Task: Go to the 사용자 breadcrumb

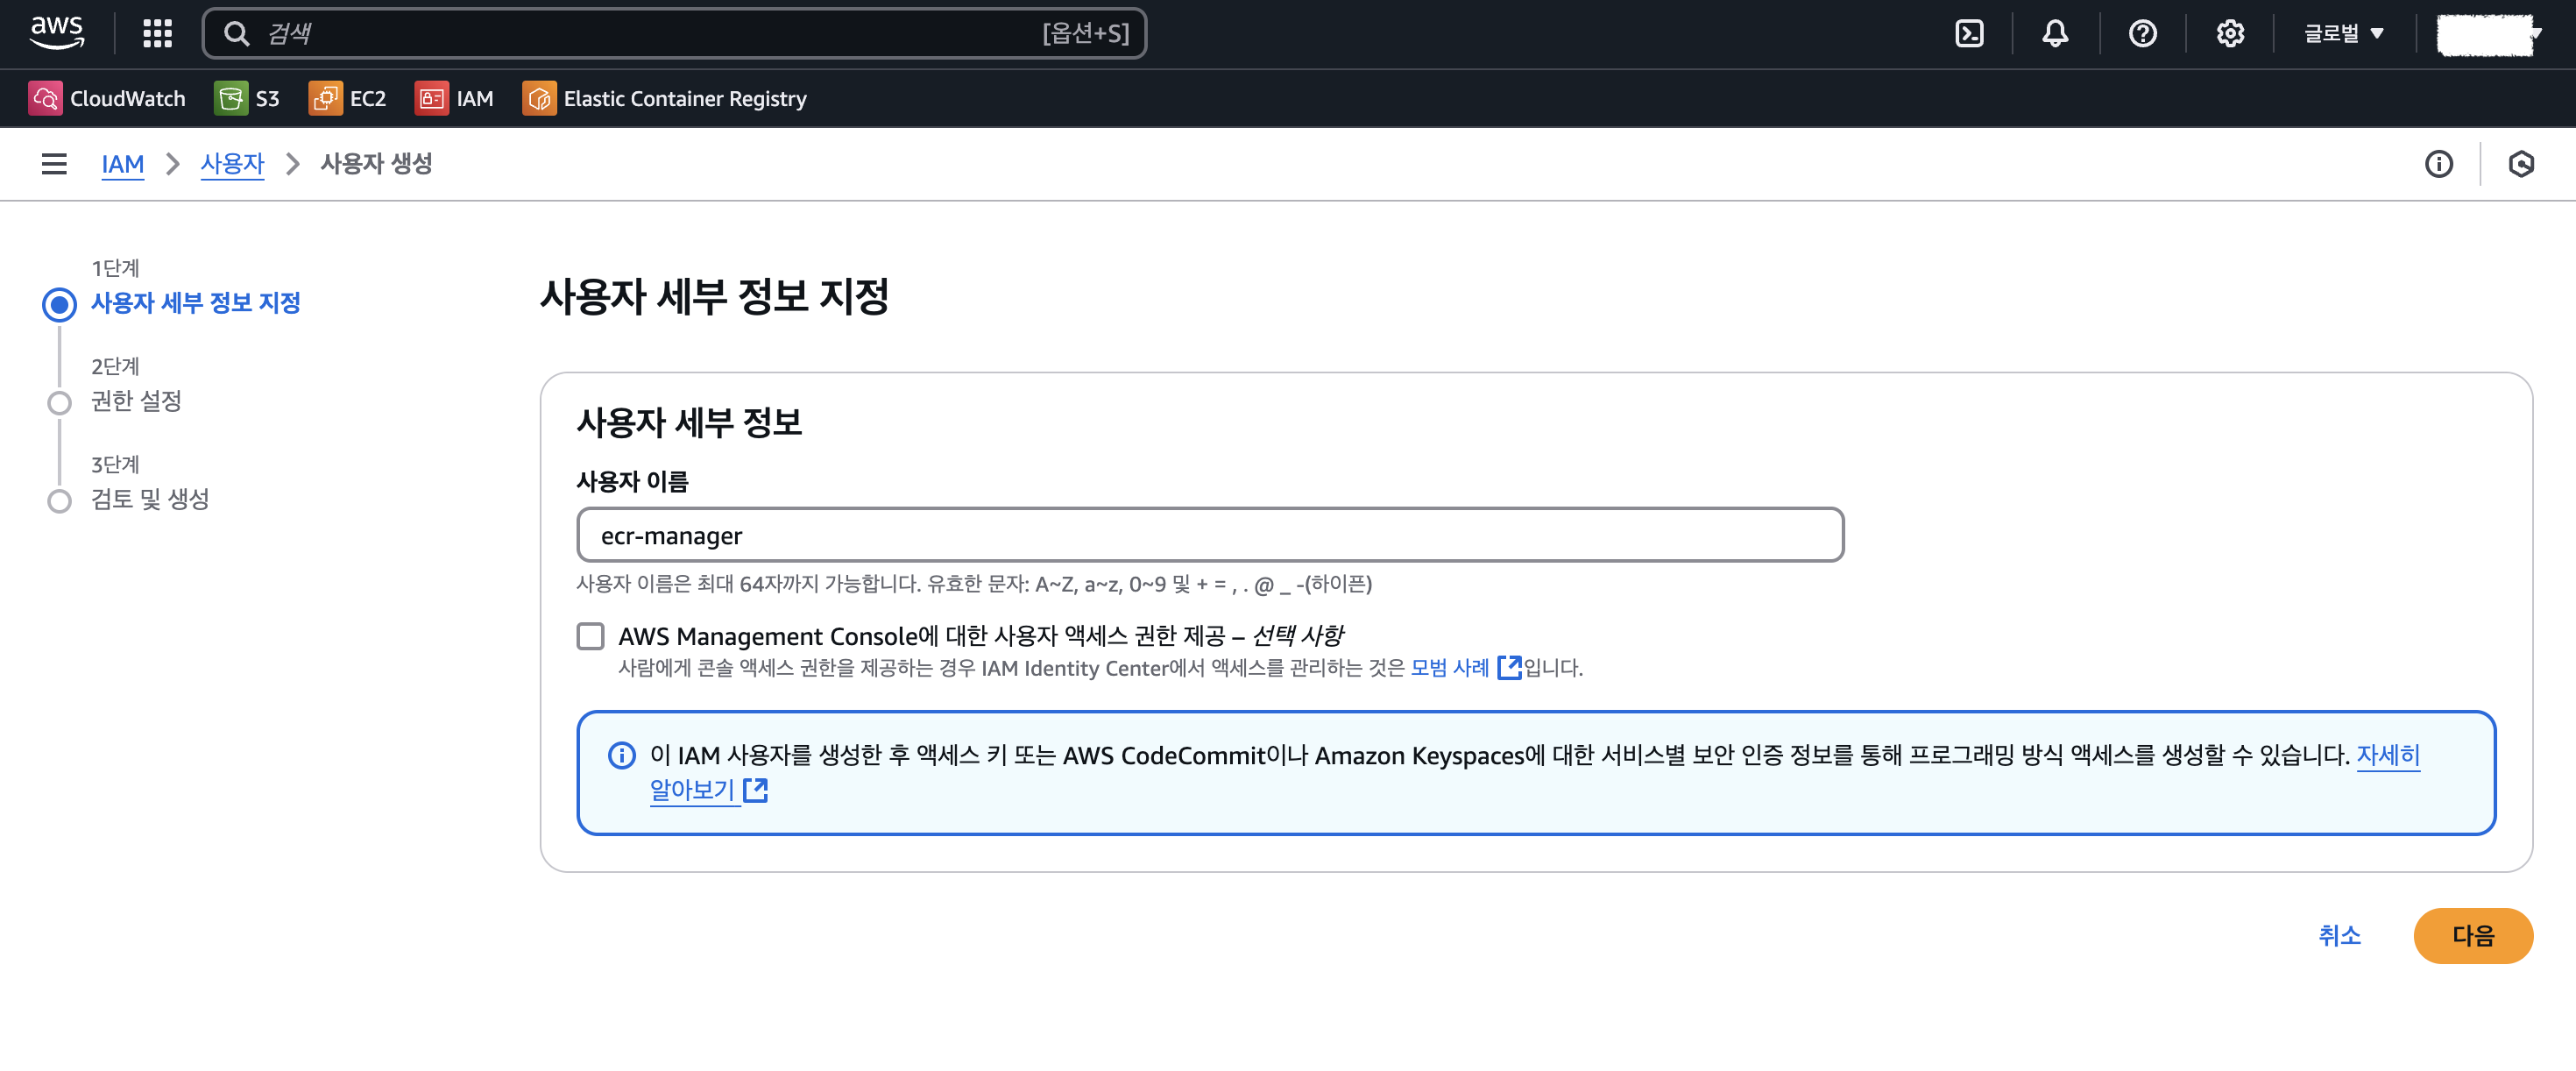Action: point(232,164)
